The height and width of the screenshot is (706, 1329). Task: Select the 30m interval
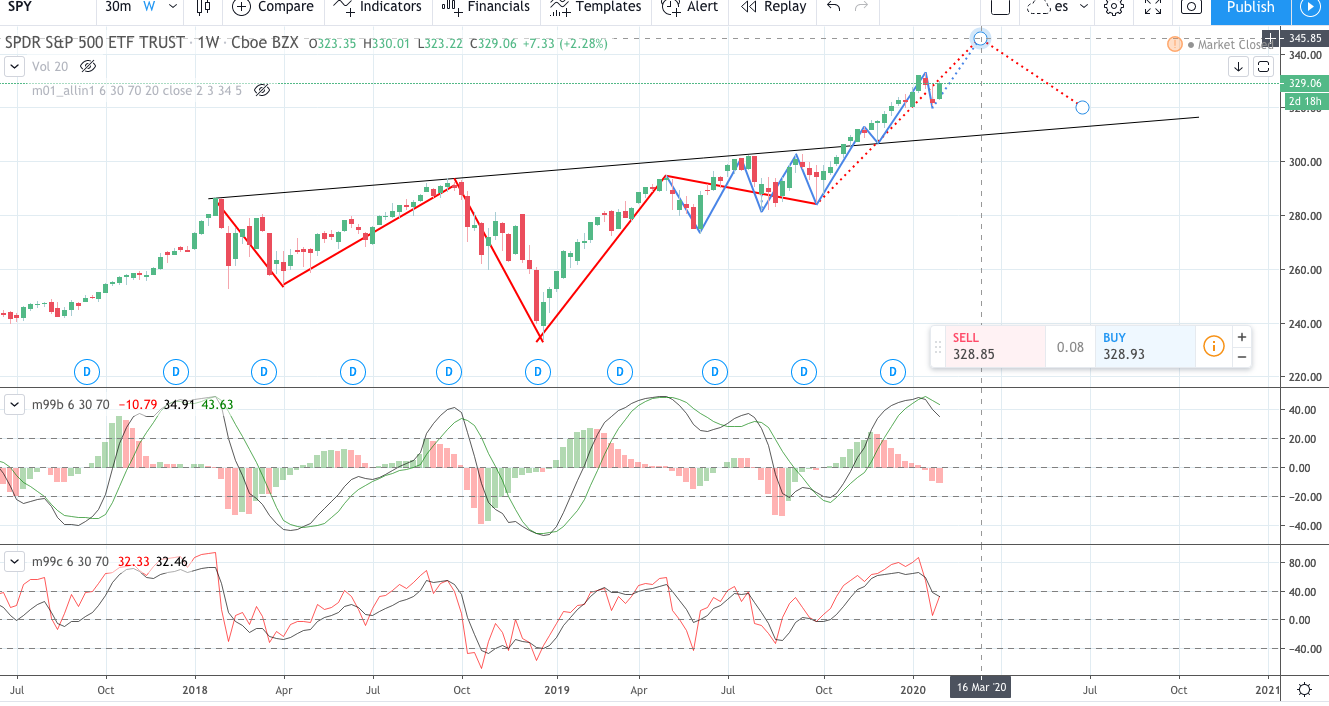click(118, 7)
